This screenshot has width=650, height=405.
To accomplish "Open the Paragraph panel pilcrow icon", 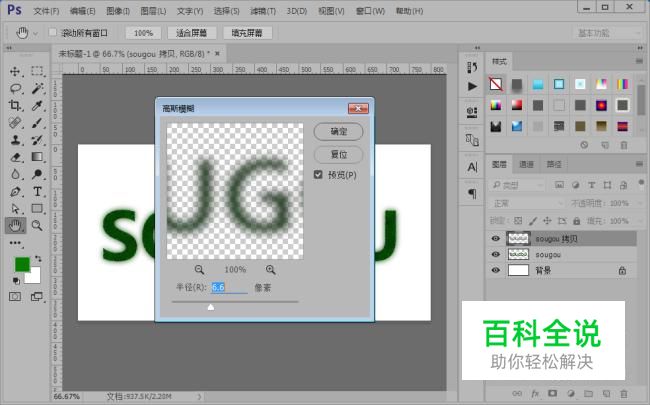I will pos(472,194).
